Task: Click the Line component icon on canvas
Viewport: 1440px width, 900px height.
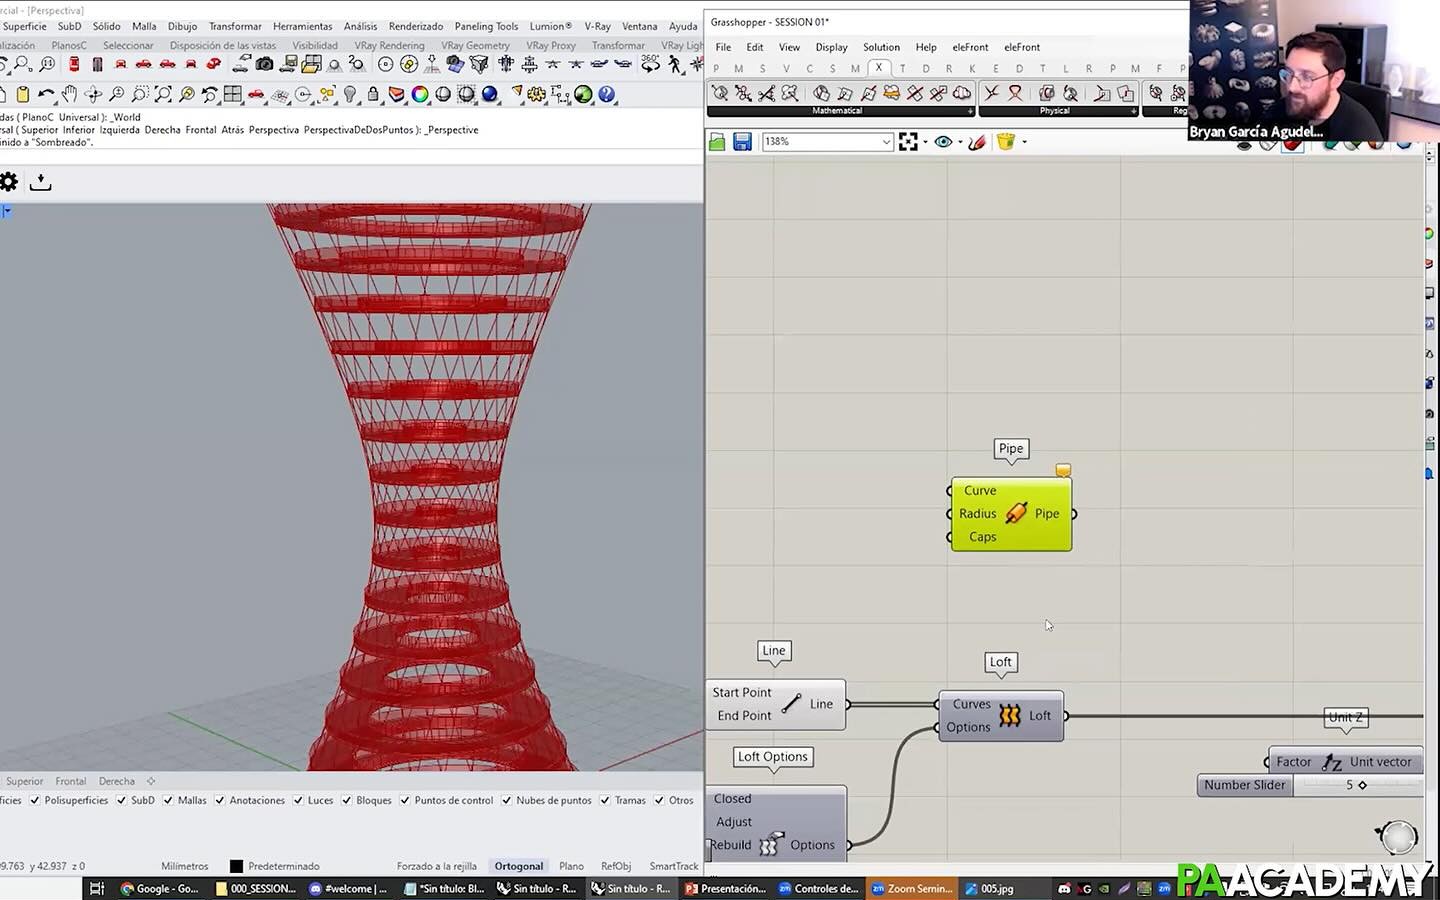Action: (791, 704)
